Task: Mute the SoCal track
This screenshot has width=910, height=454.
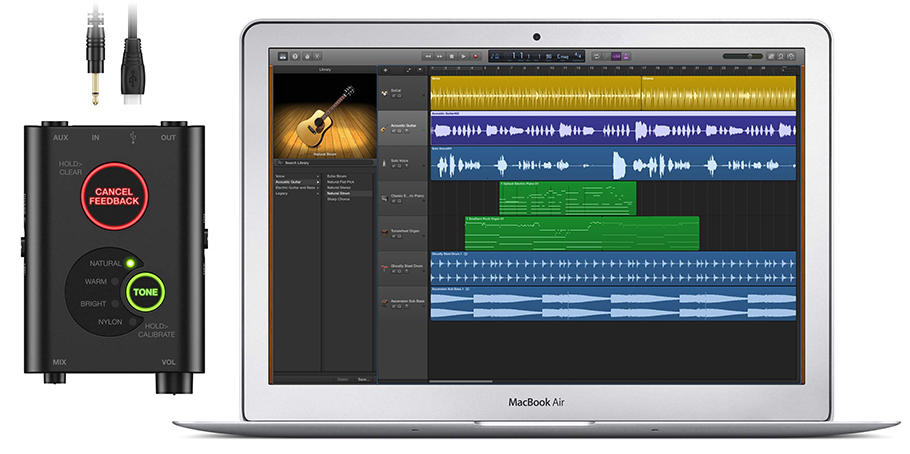Action: click(x=393, y=96)
